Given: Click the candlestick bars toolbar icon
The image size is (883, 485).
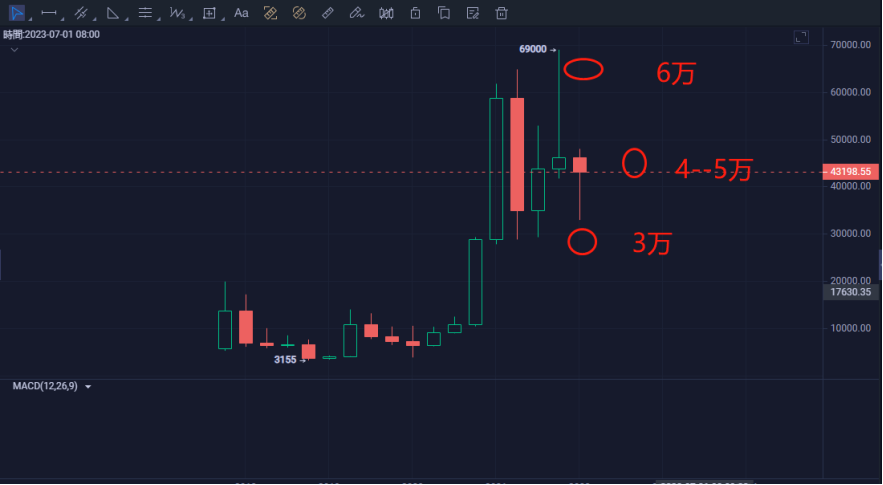Looking at the screenshot, I should [386, 12].
